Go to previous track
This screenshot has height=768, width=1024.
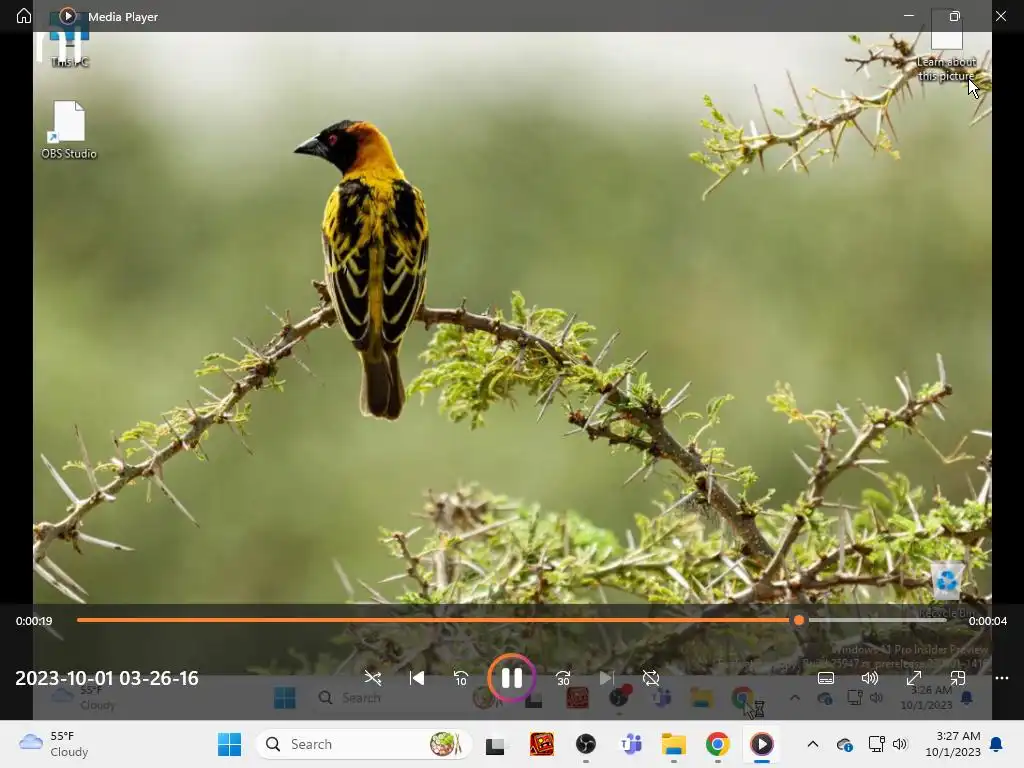pos(417,678)
